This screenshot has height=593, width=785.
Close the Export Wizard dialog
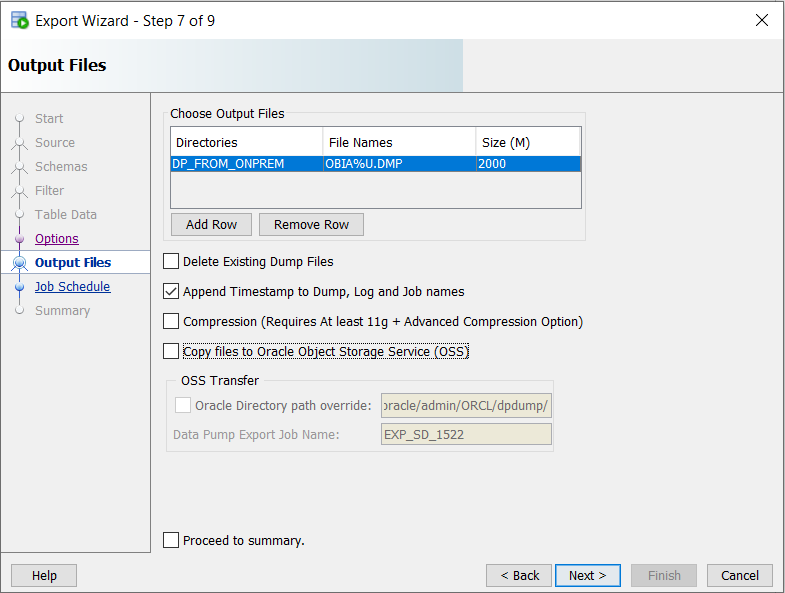(761, 20)
